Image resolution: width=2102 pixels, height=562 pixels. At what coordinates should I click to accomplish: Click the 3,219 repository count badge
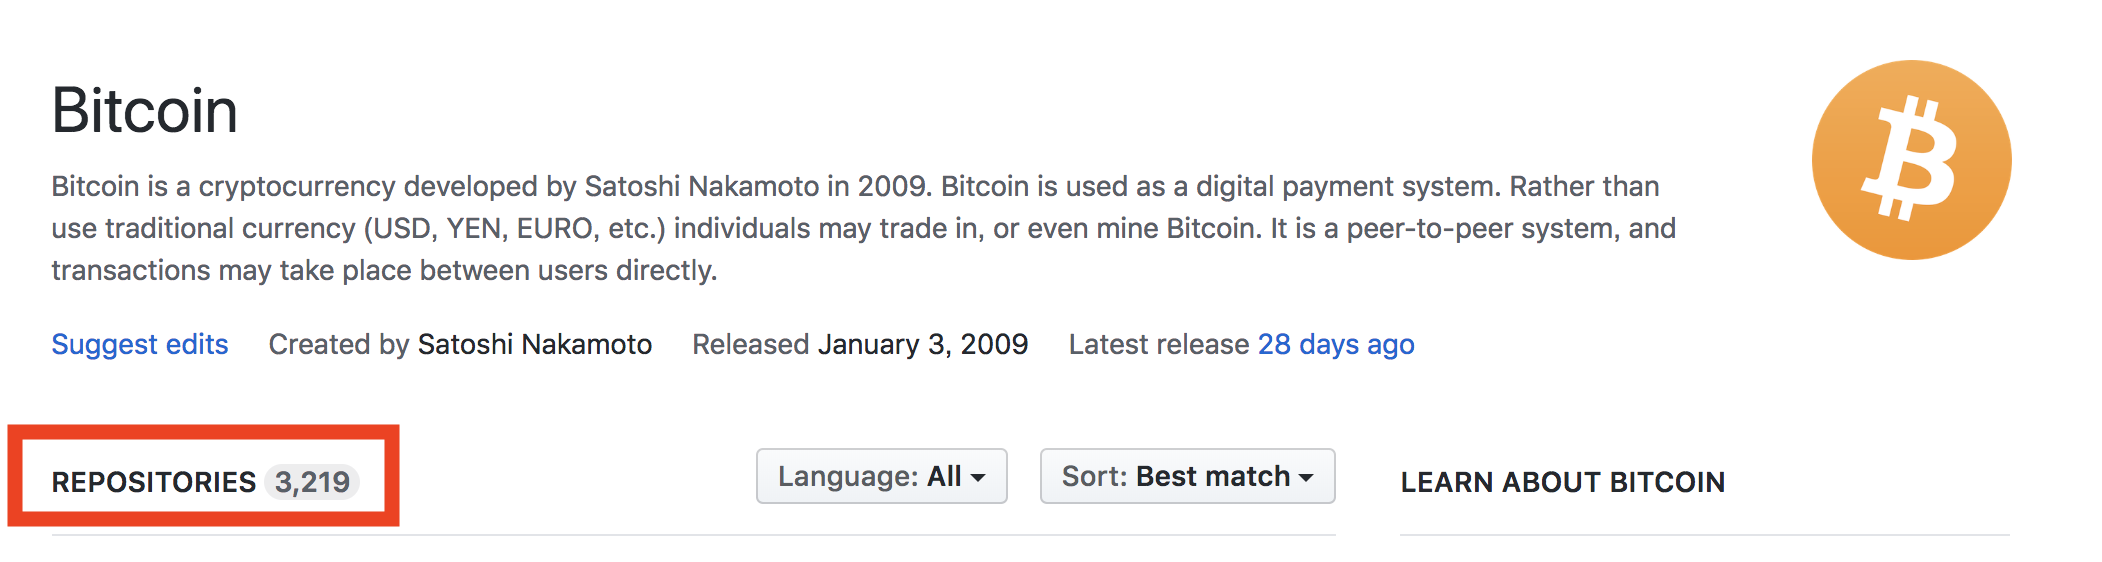pos(312,482)
